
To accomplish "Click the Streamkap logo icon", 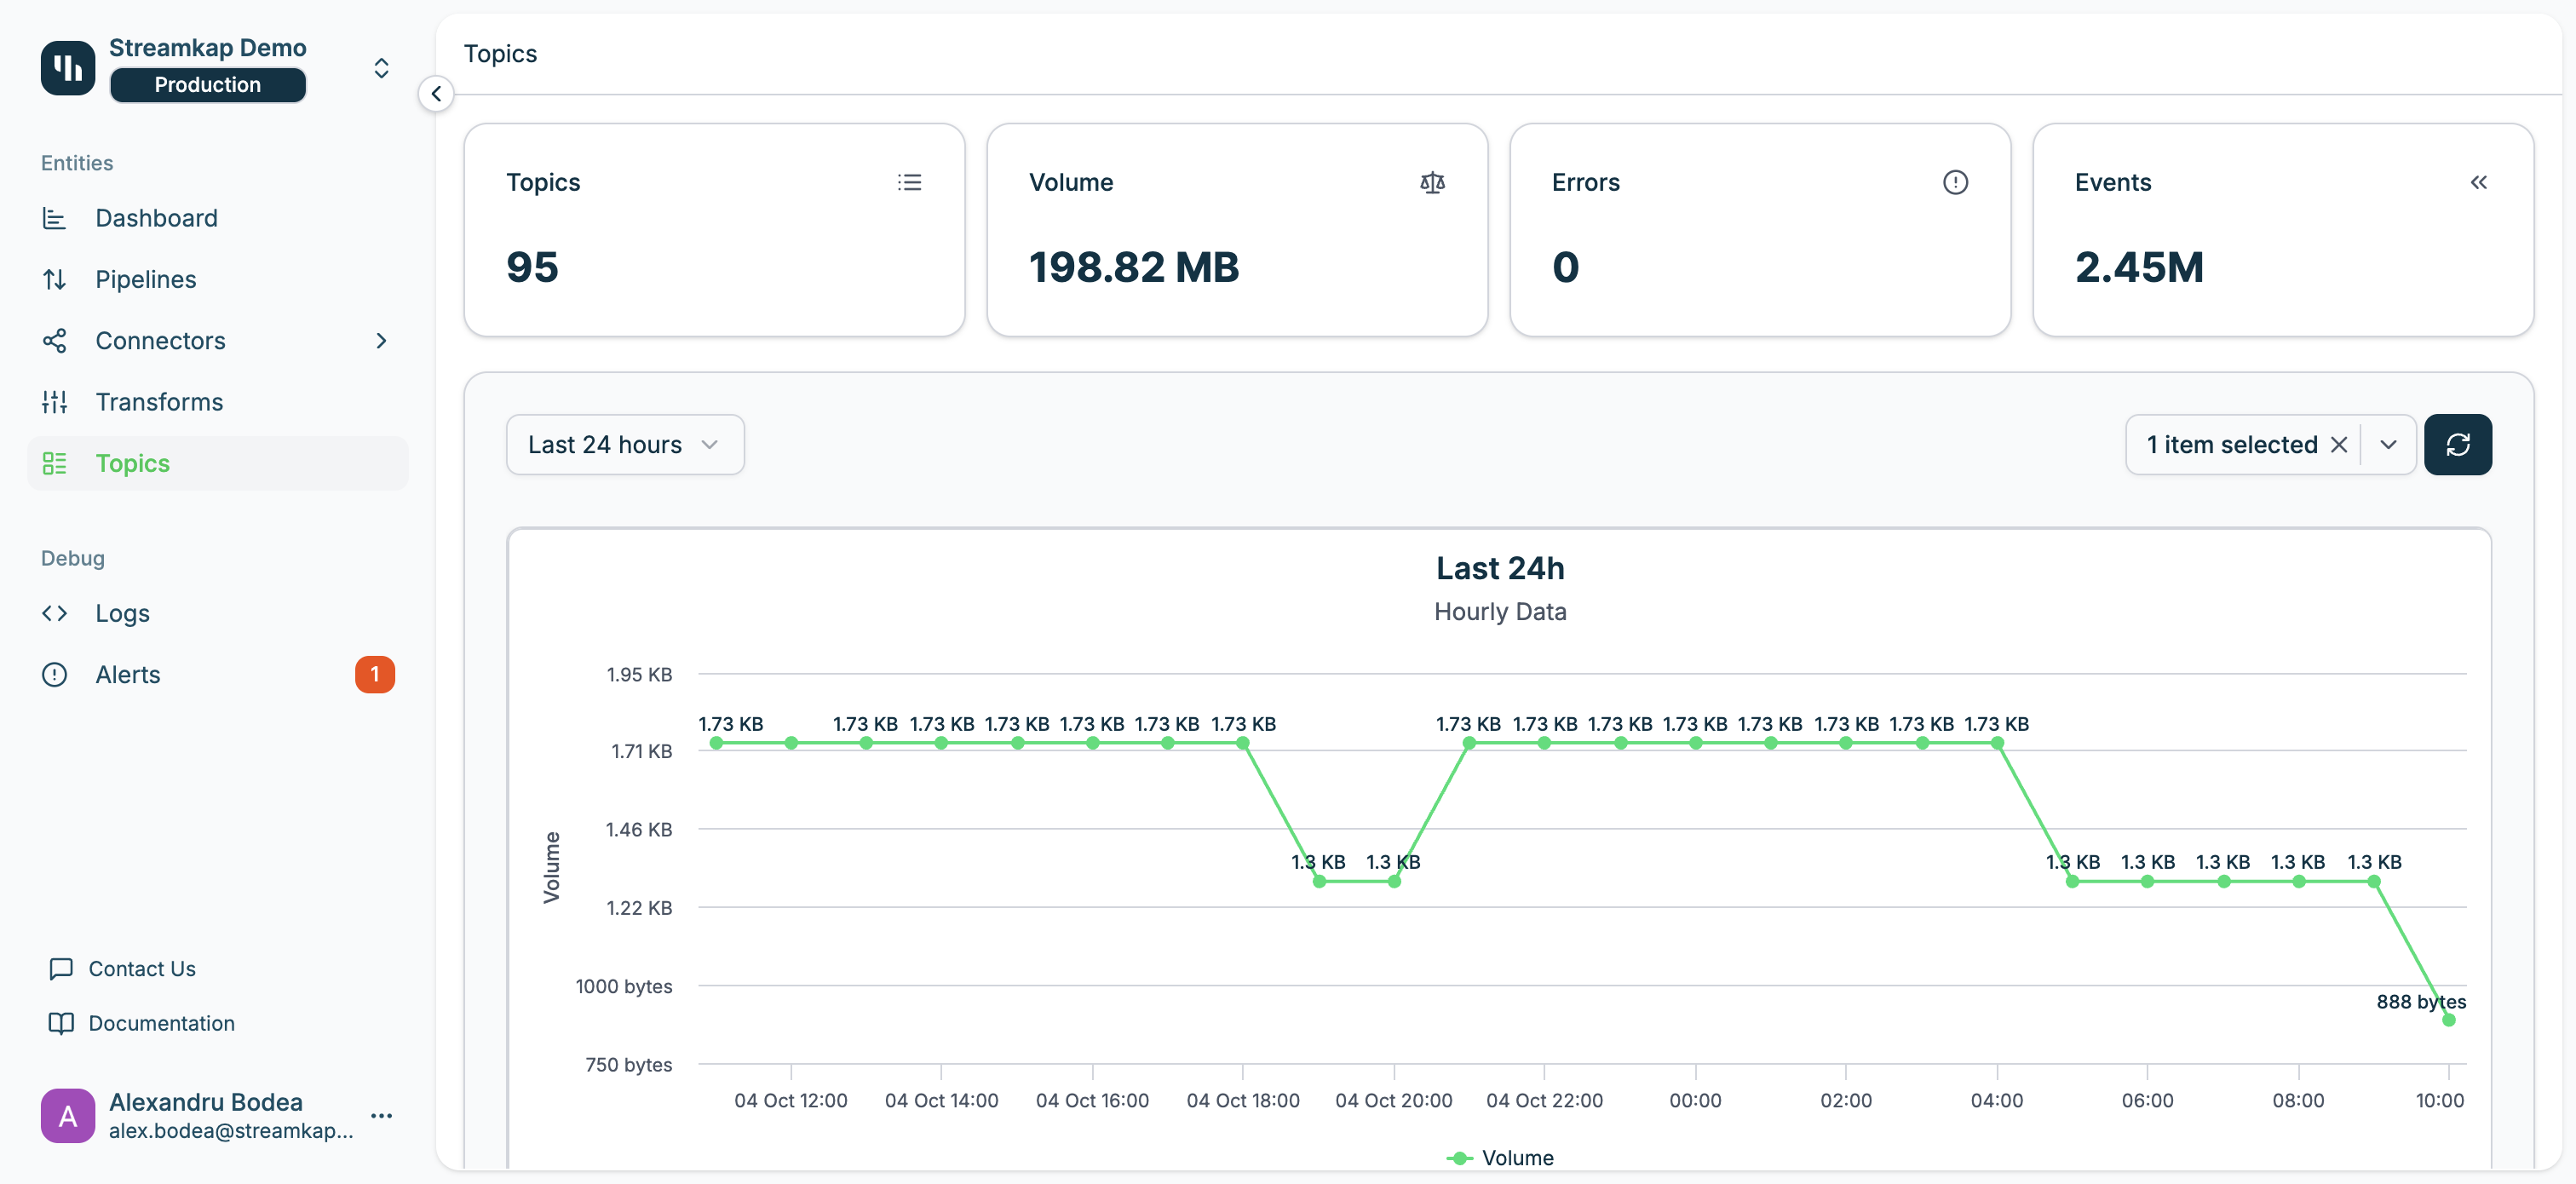I will click(68, 68).
